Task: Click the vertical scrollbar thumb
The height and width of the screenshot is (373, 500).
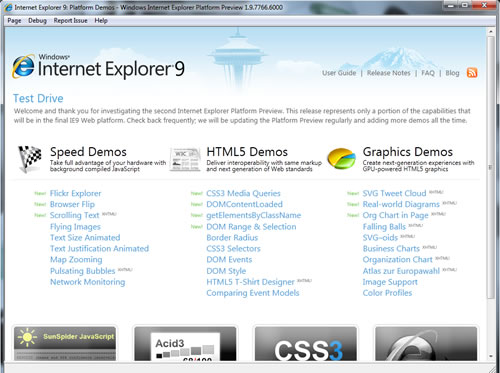Action: (x=490, y=167)
